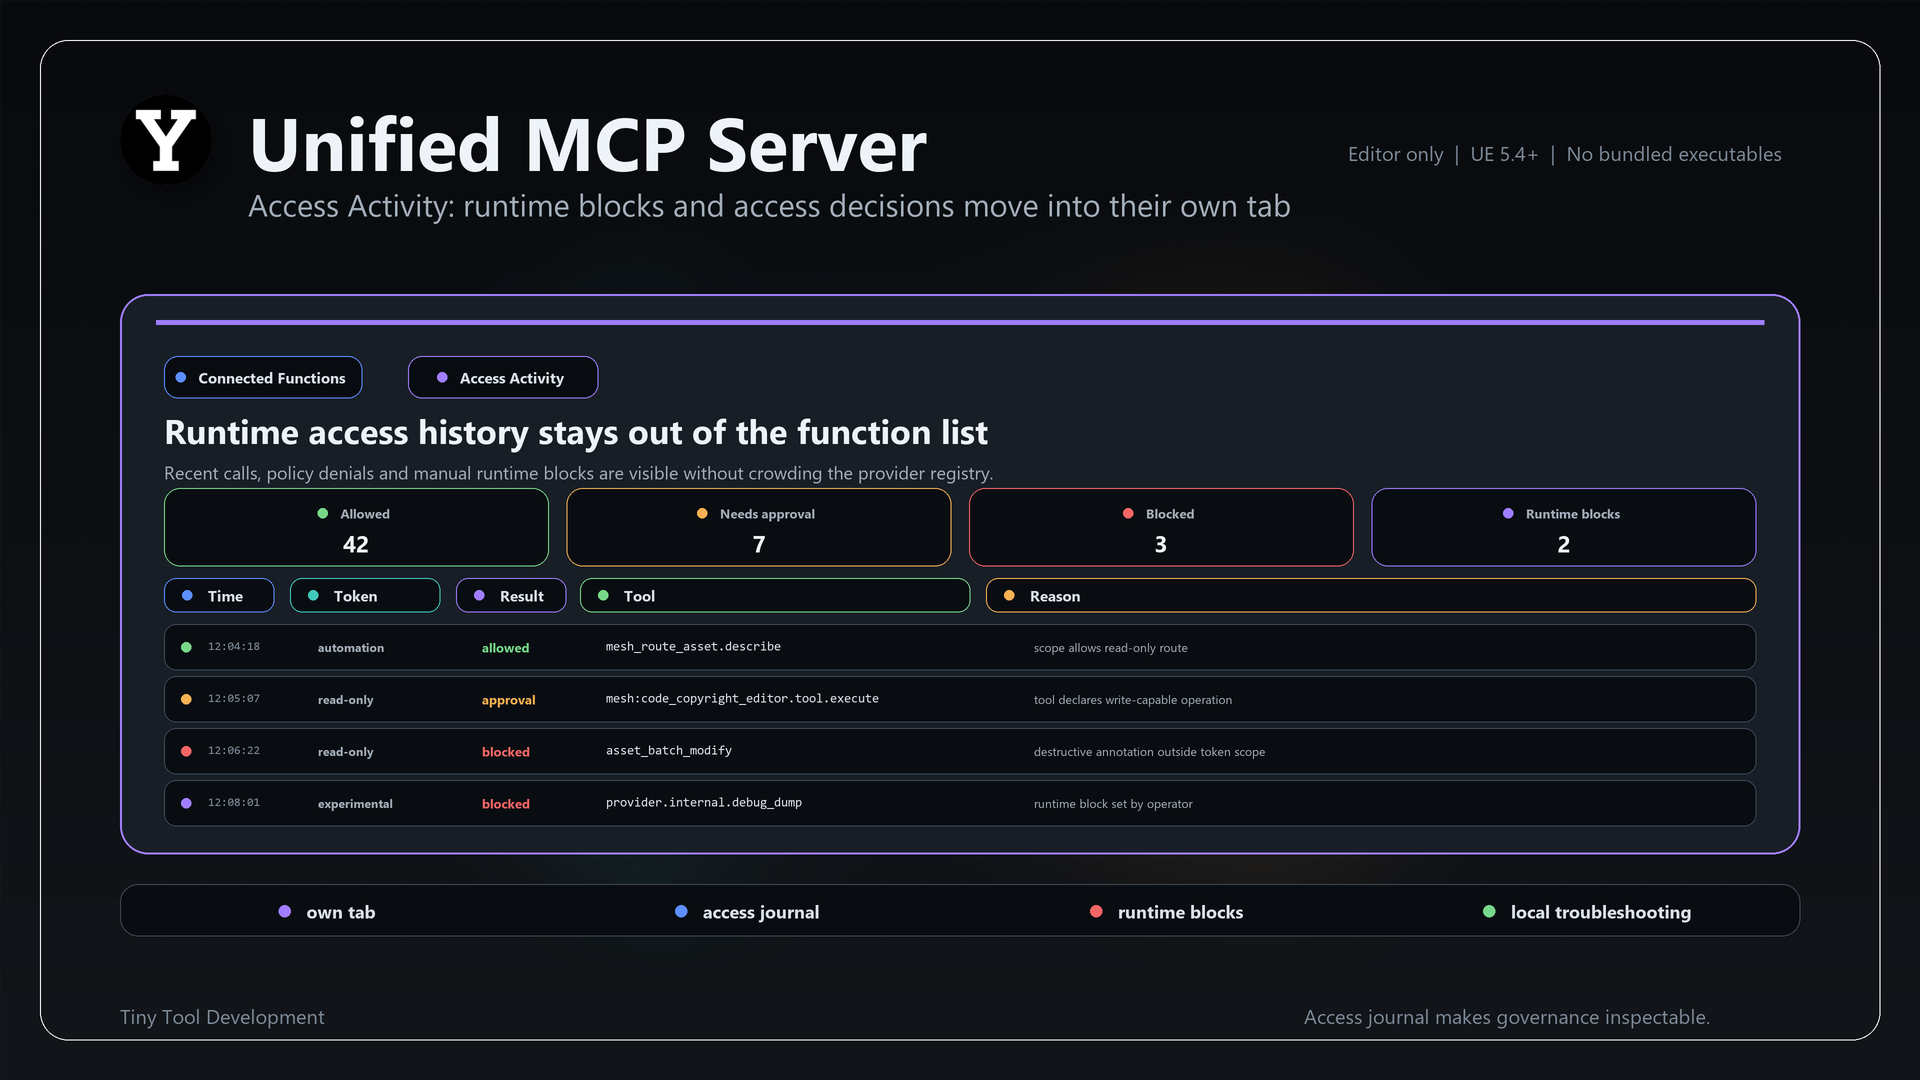Select provider.internal.debug_dump entry
The height and width of the screenshot is (1080, 1920).
coord(704,803)
